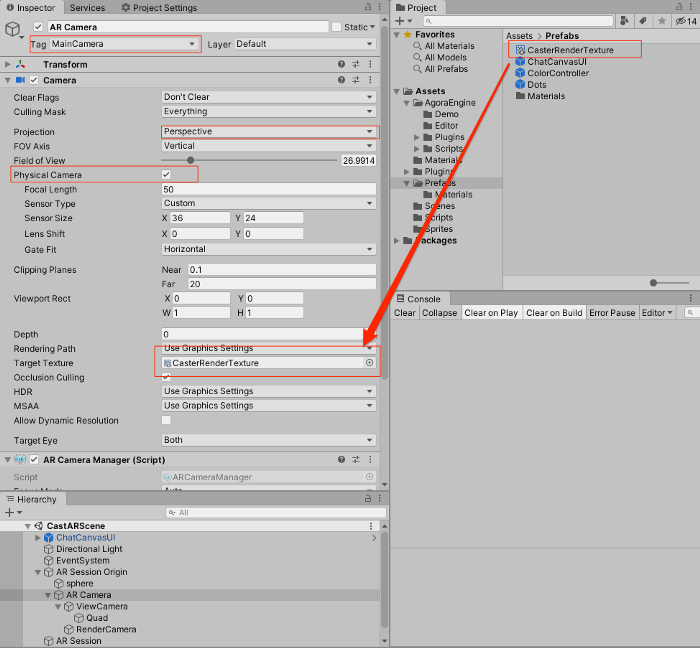Open Target Texture object picker circle
Image resolution: width=700 pixels, height=648 pixels.
click(370, 363)
